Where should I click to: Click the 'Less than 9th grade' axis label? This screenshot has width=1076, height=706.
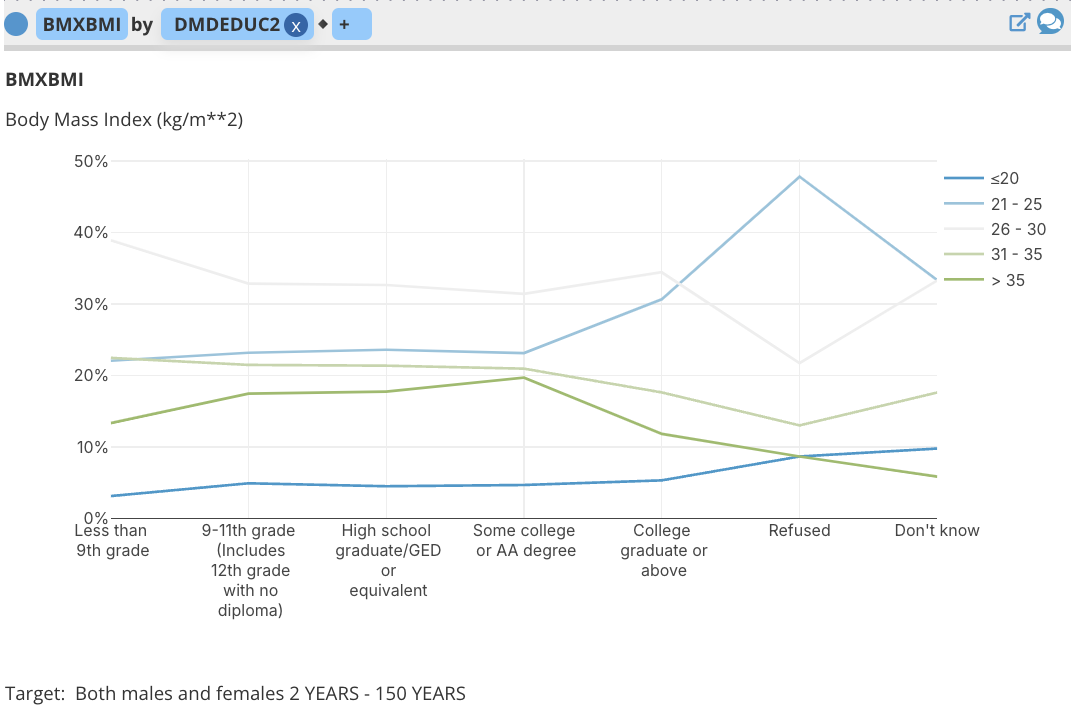(x=111, y=541)
